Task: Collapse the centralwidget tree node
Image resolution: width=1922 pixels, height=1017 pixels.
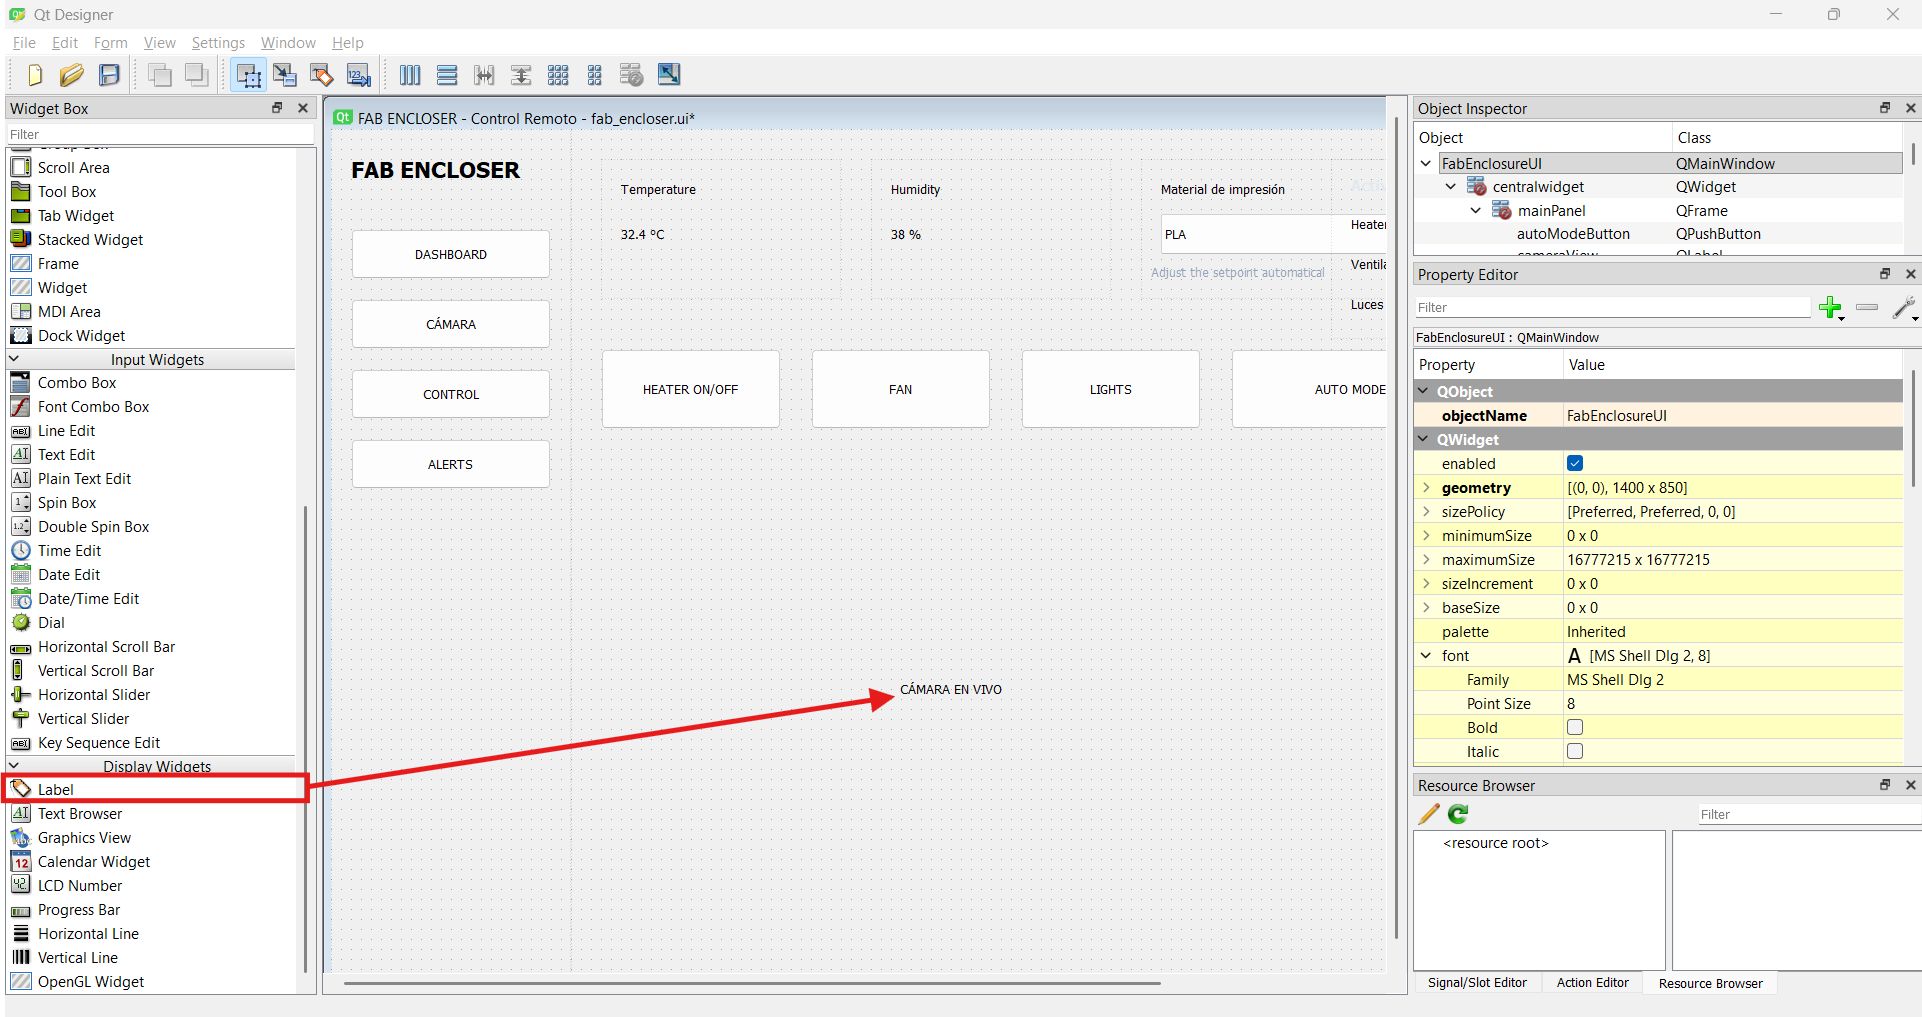Action: tap(1451, 186)
